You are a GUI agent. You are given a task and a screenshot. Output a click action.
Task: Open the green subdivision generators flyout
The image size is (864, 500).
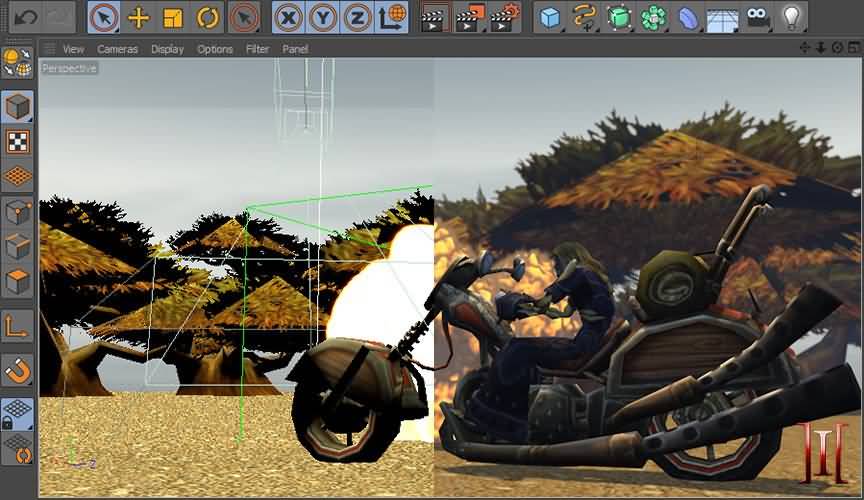tap(619, 18)
